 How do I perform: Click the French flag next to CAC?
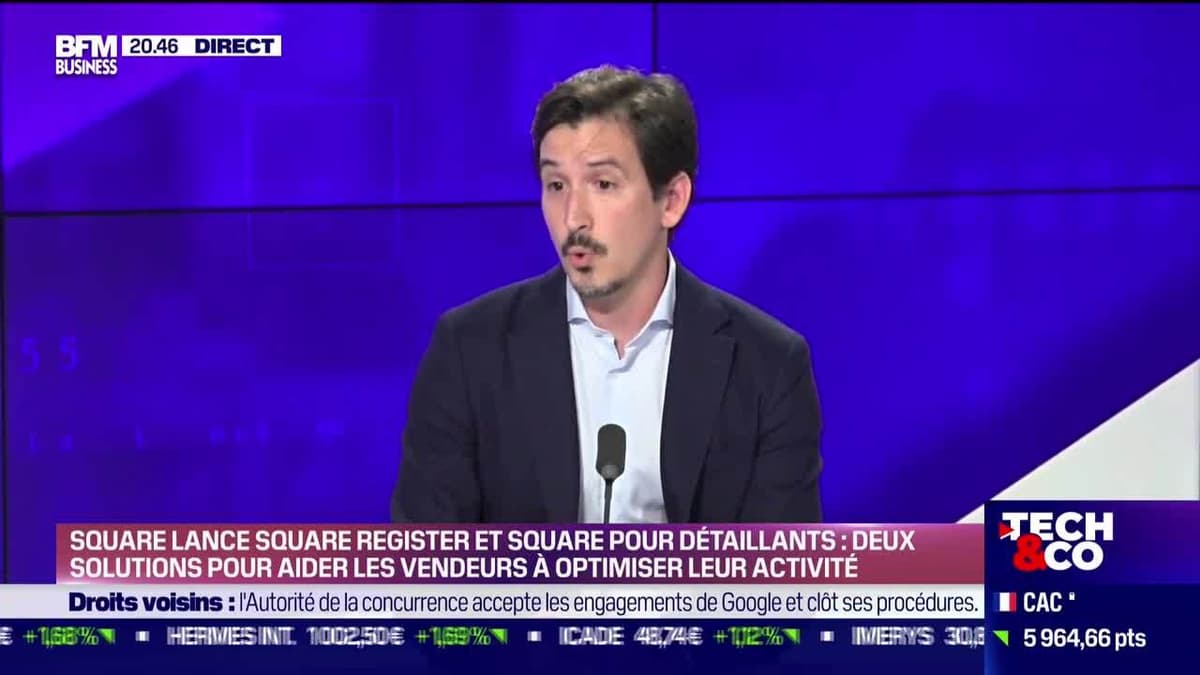click(x=1006, y=602)
